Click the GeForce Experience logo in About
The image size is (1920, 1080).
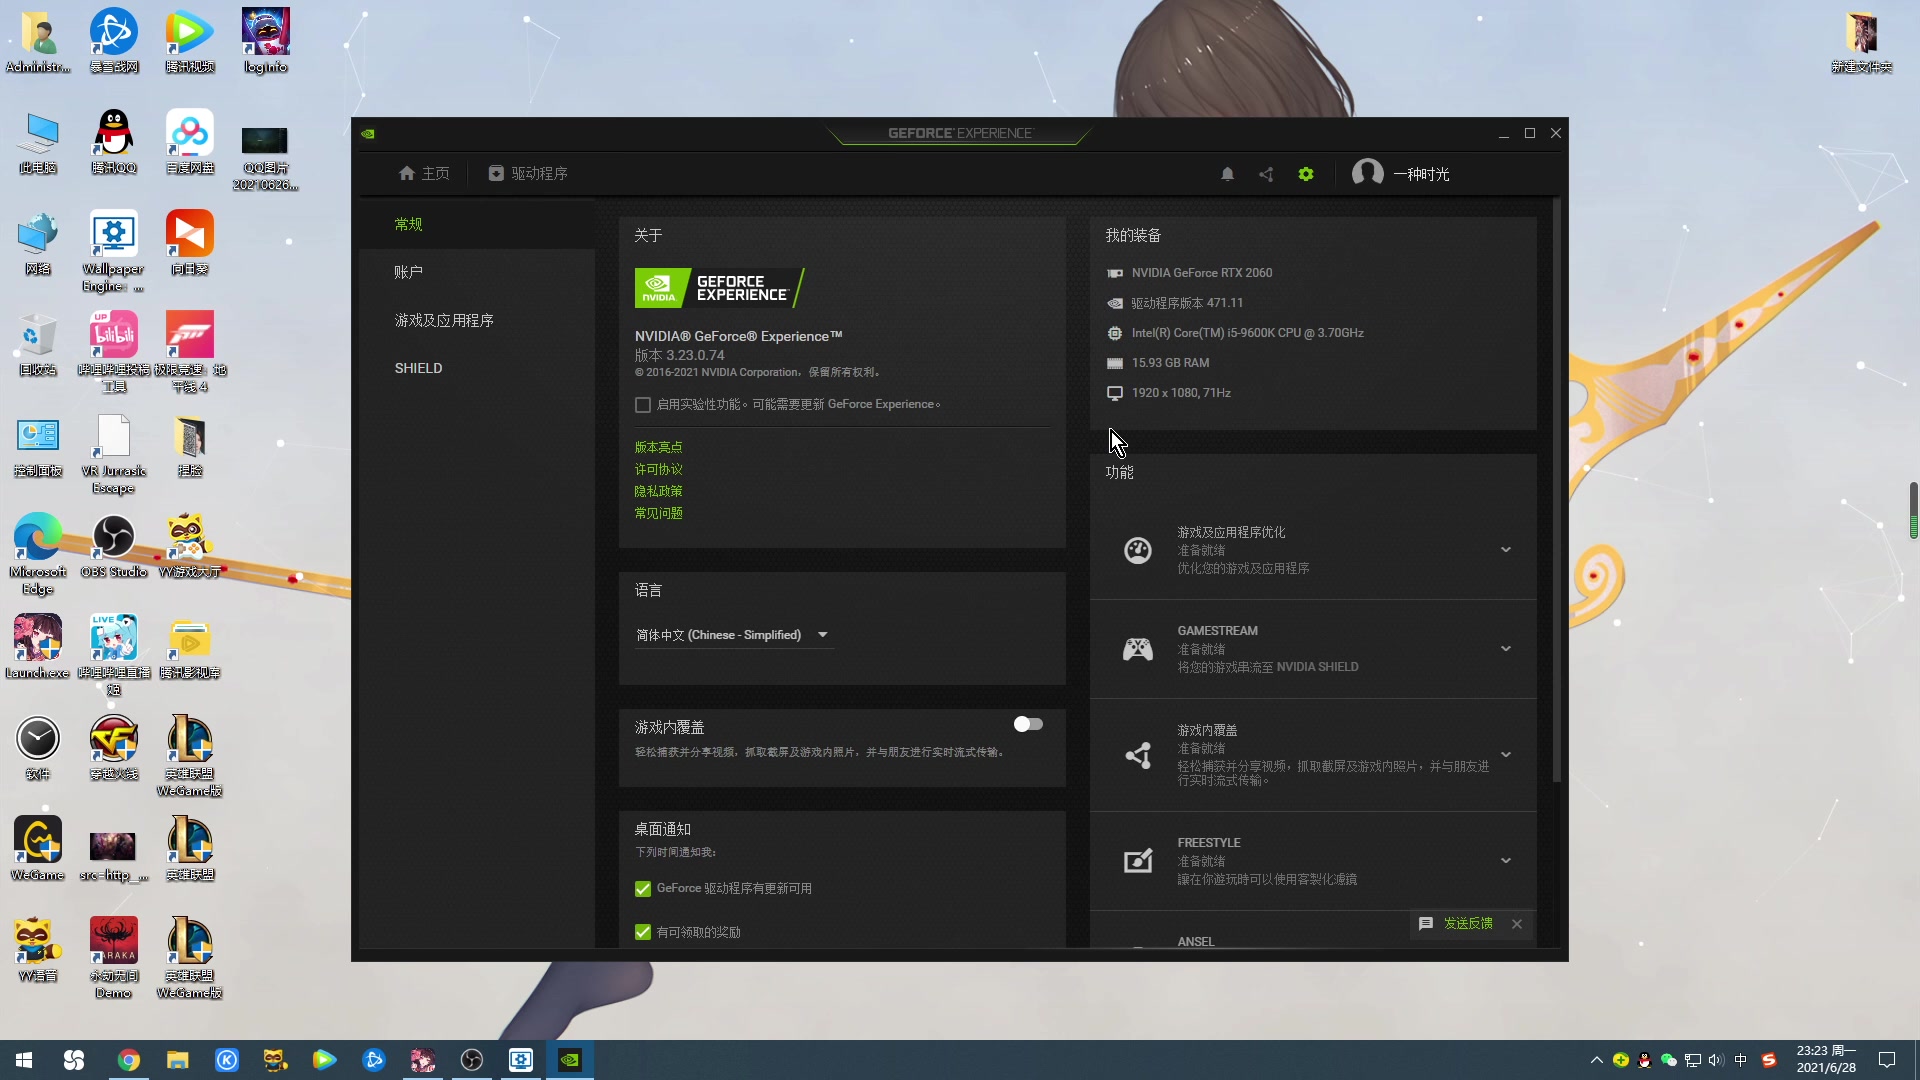click(720, 288)
